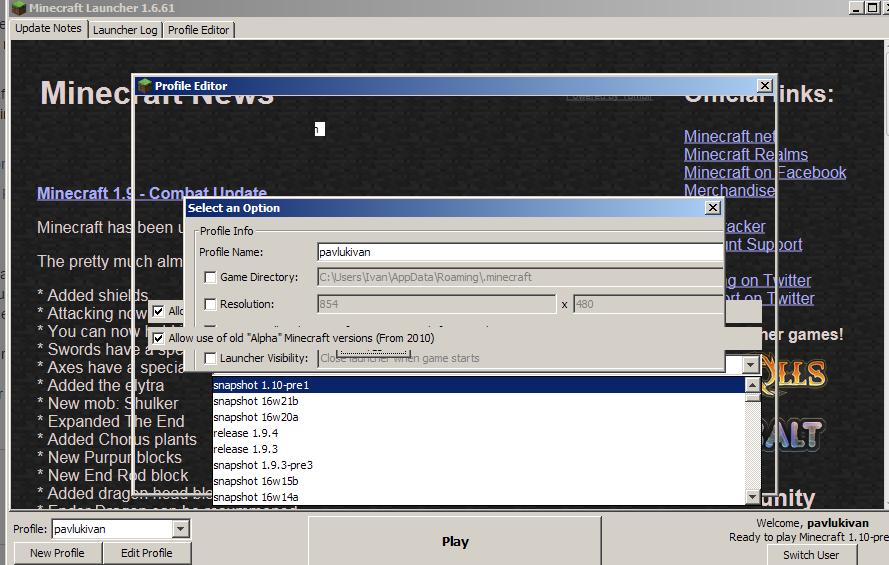
Task: Click the New Profile button
Action: [57, 553]
